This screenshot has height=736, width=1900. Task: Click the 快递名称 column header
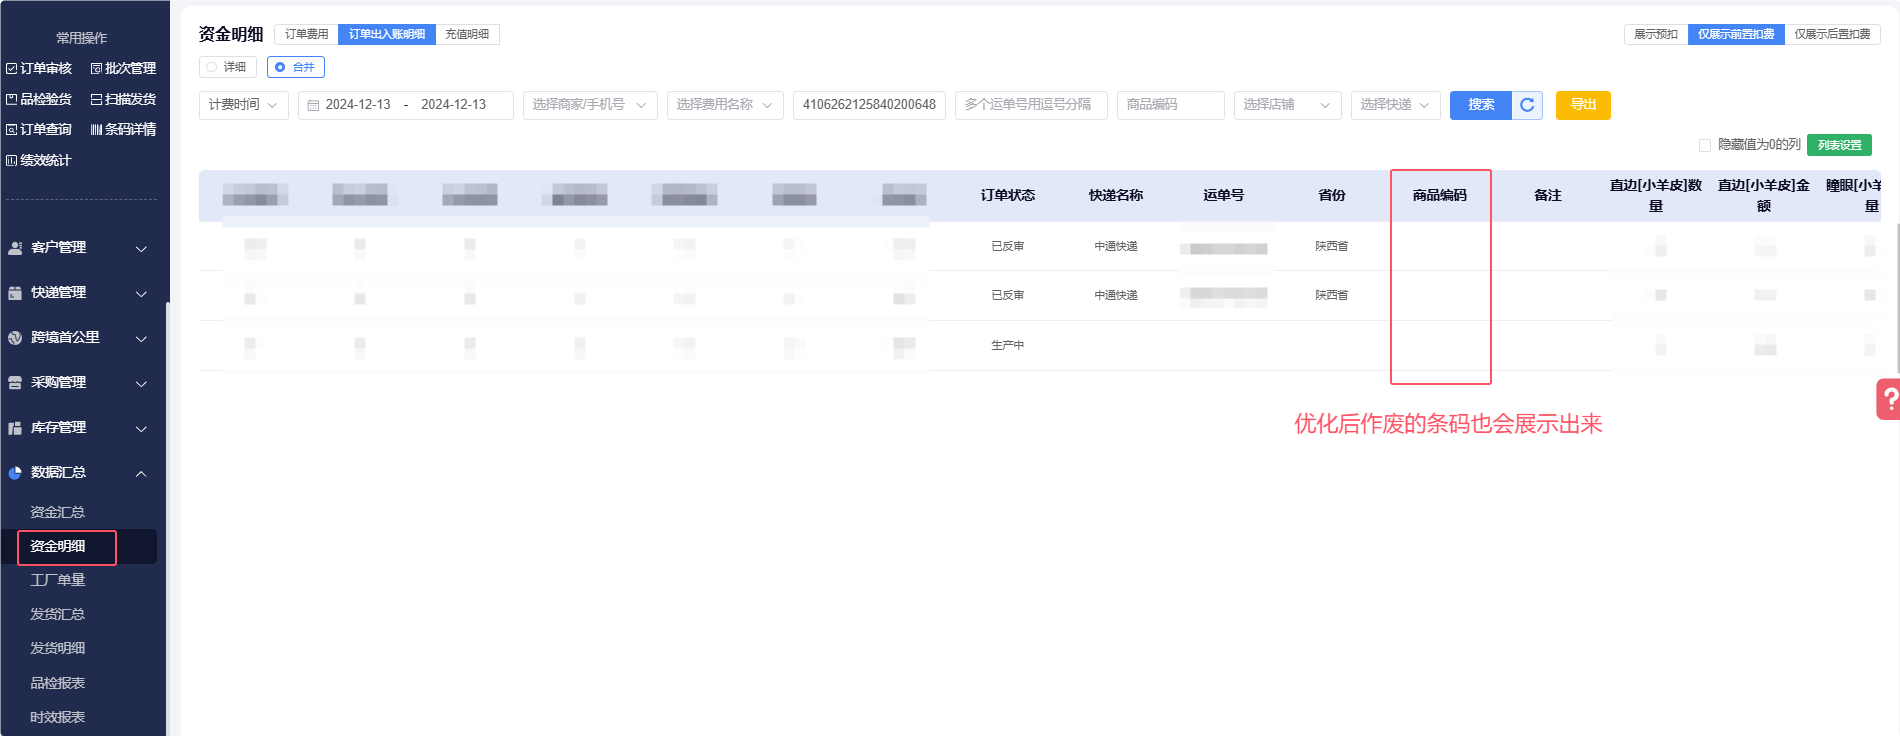[x=1116, y=196]
